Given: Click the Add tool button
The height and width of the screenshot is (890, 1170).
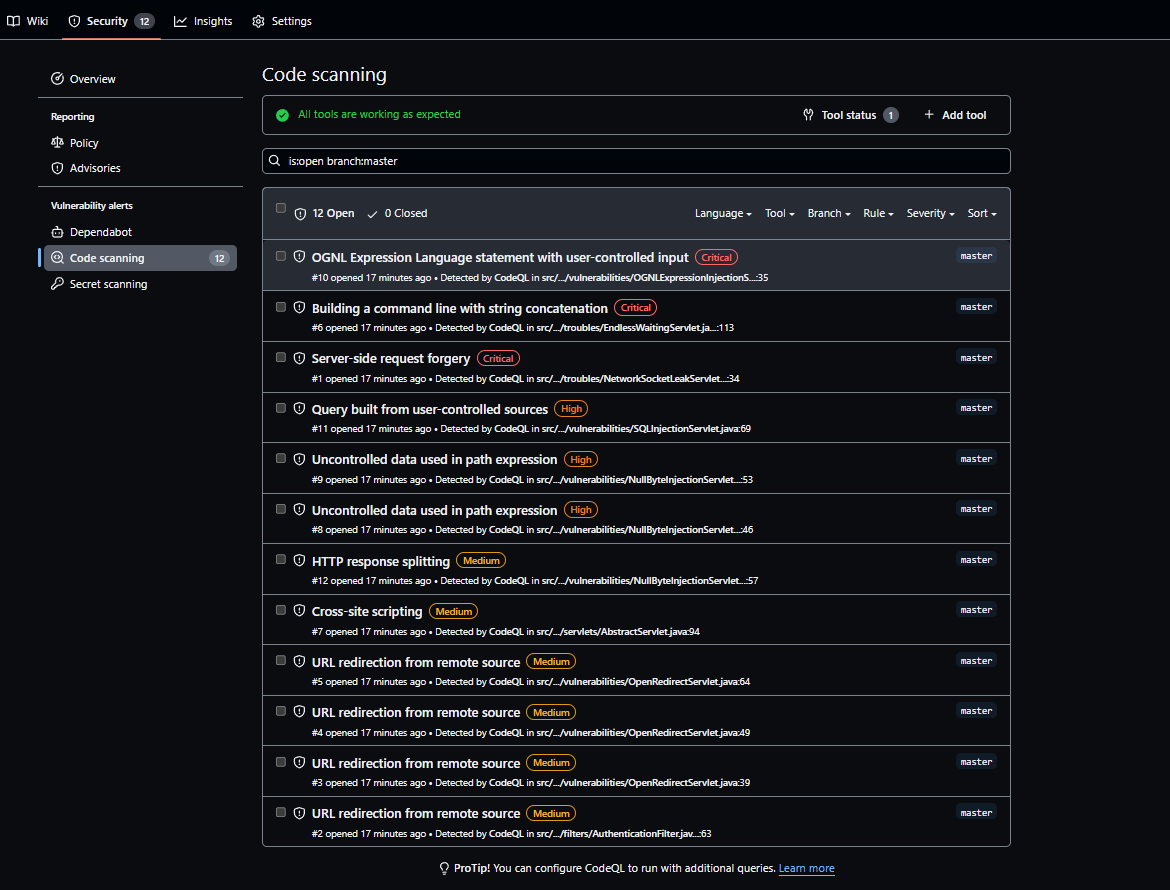Looking at the screenshot, I should tap(955, 115).
